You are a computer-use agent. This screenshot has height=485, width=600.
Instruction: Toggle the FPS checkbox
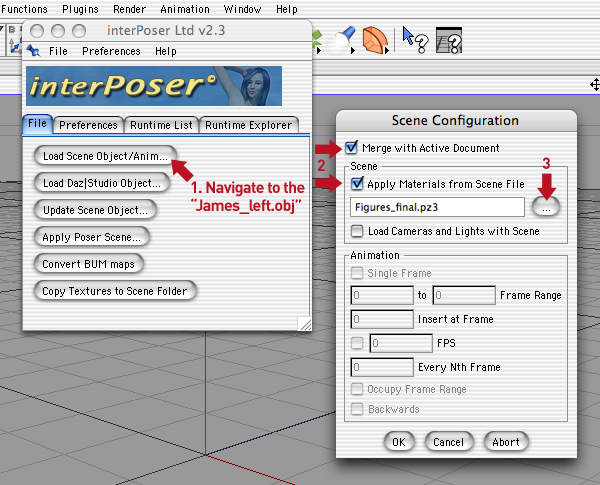click(357, 343)
